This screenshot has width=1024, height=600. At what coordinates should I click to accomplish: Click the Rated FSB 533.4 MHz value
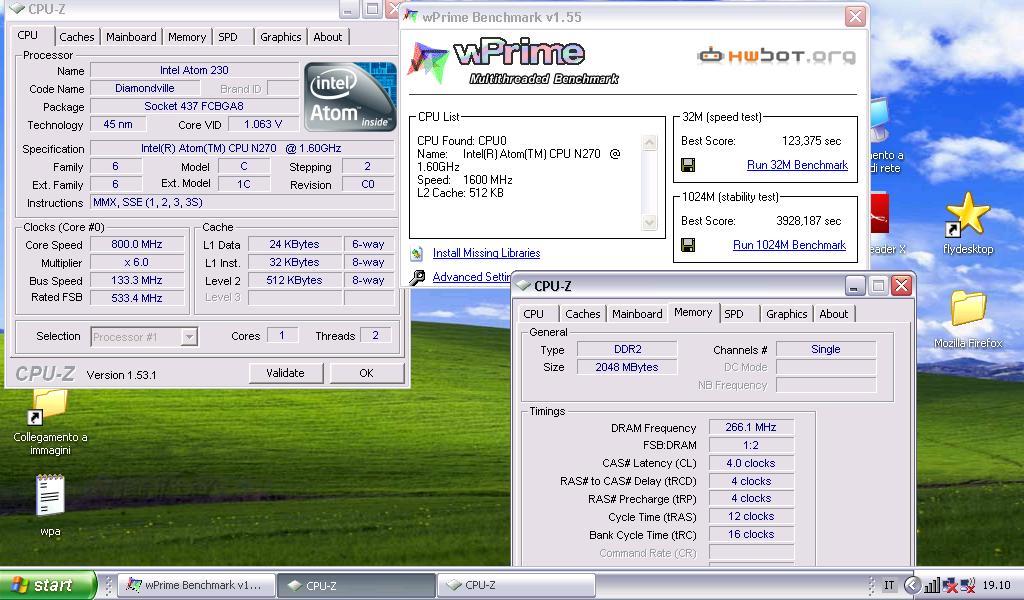(136, 298)
